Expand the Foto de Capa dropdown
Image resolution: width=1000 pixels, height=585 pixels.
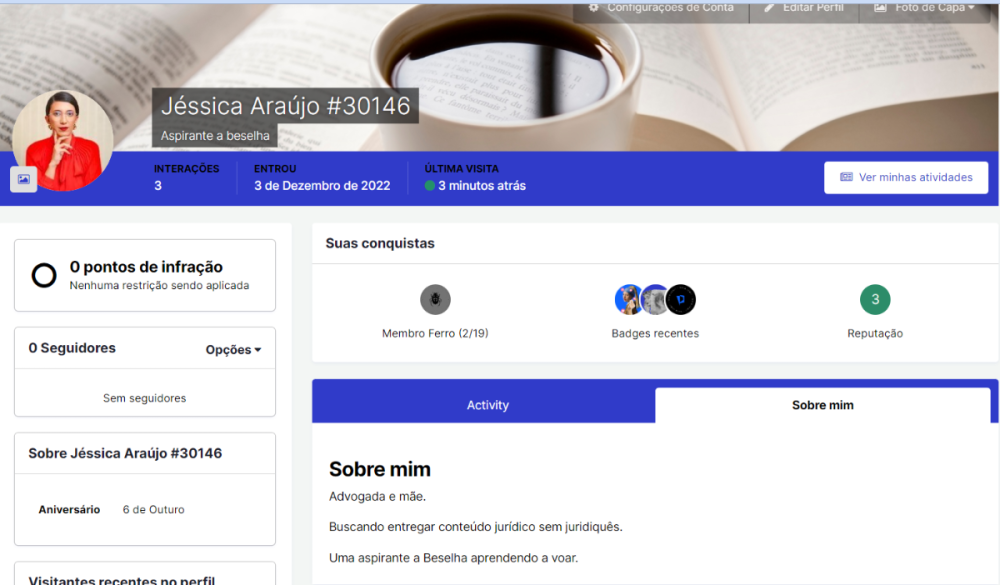click(924, 8)
